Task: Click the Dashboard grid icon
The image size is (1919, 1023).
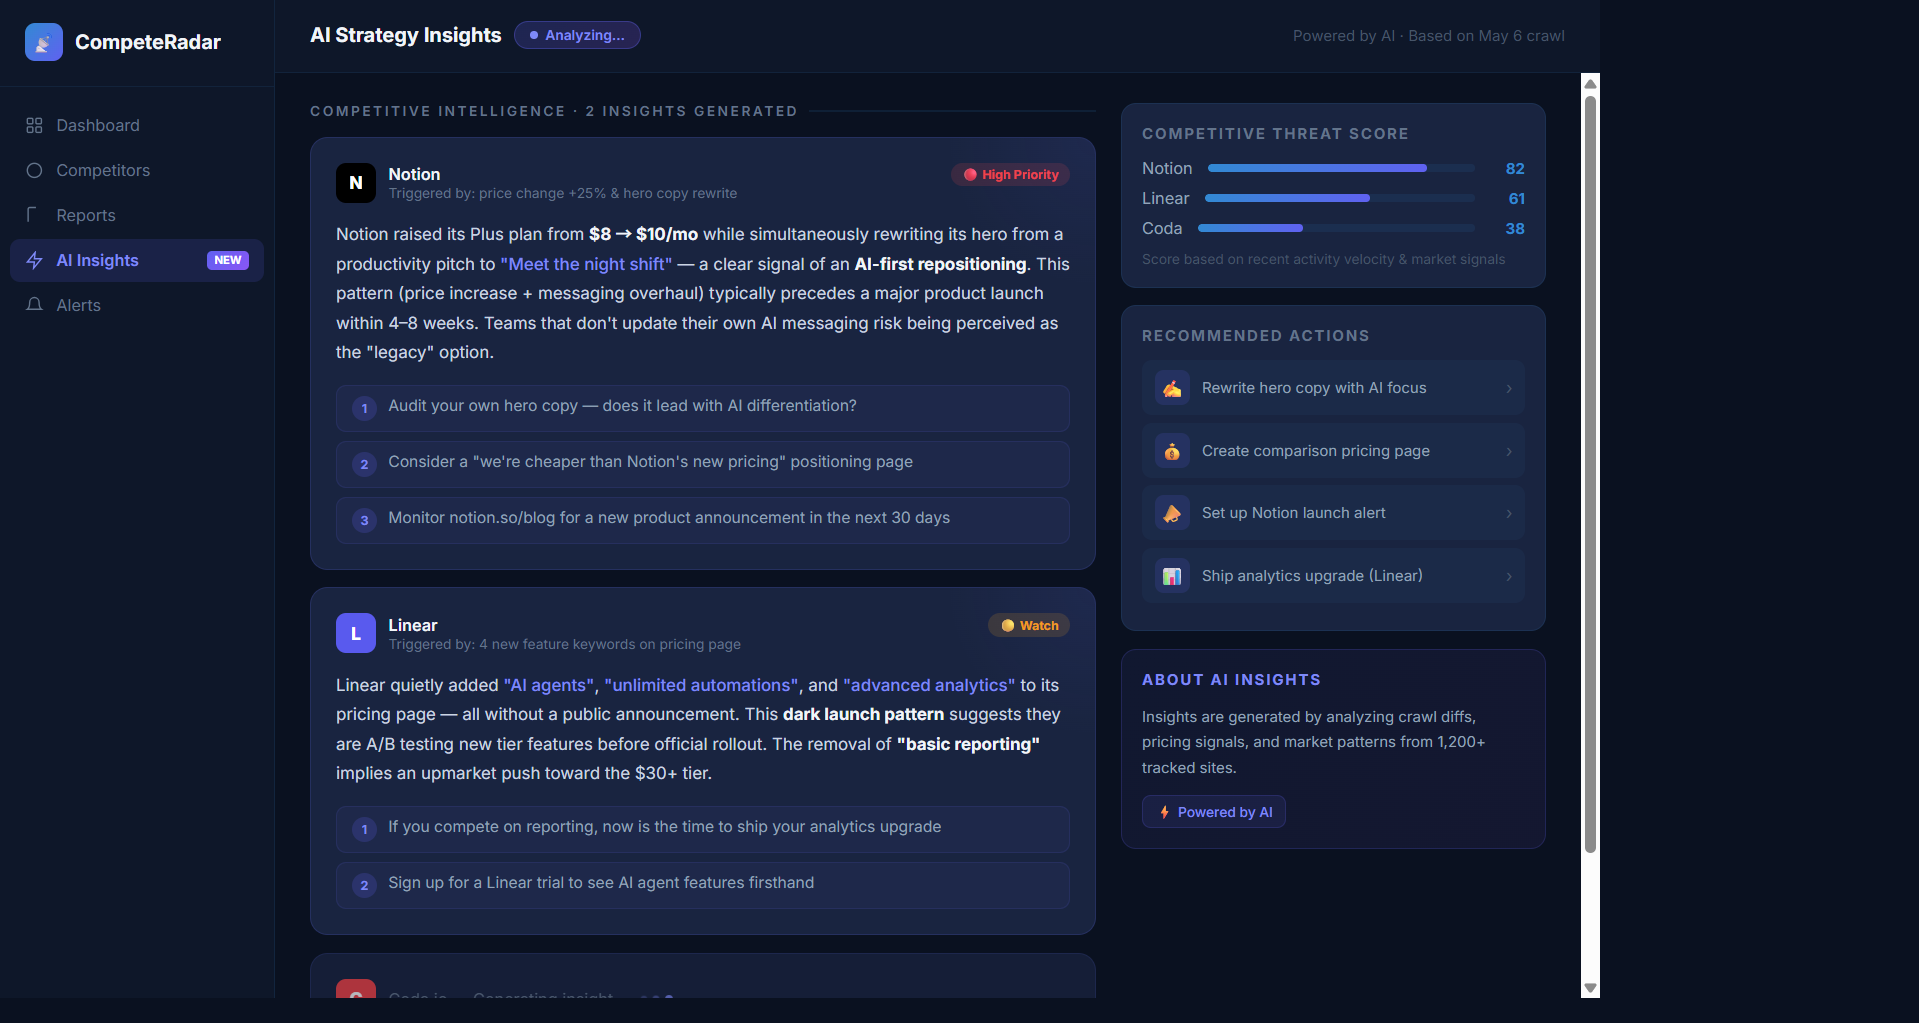Action: click(x=34, y=125)
